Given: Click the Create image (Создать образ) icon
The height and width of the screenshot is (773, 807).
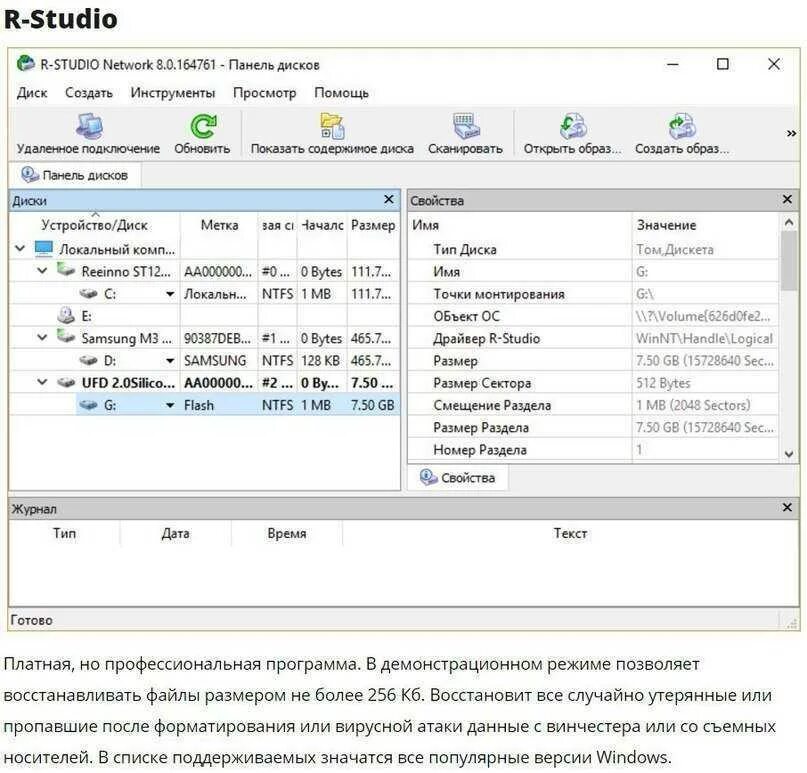Looking at the screenshot, I should click(x=681, y=126).
